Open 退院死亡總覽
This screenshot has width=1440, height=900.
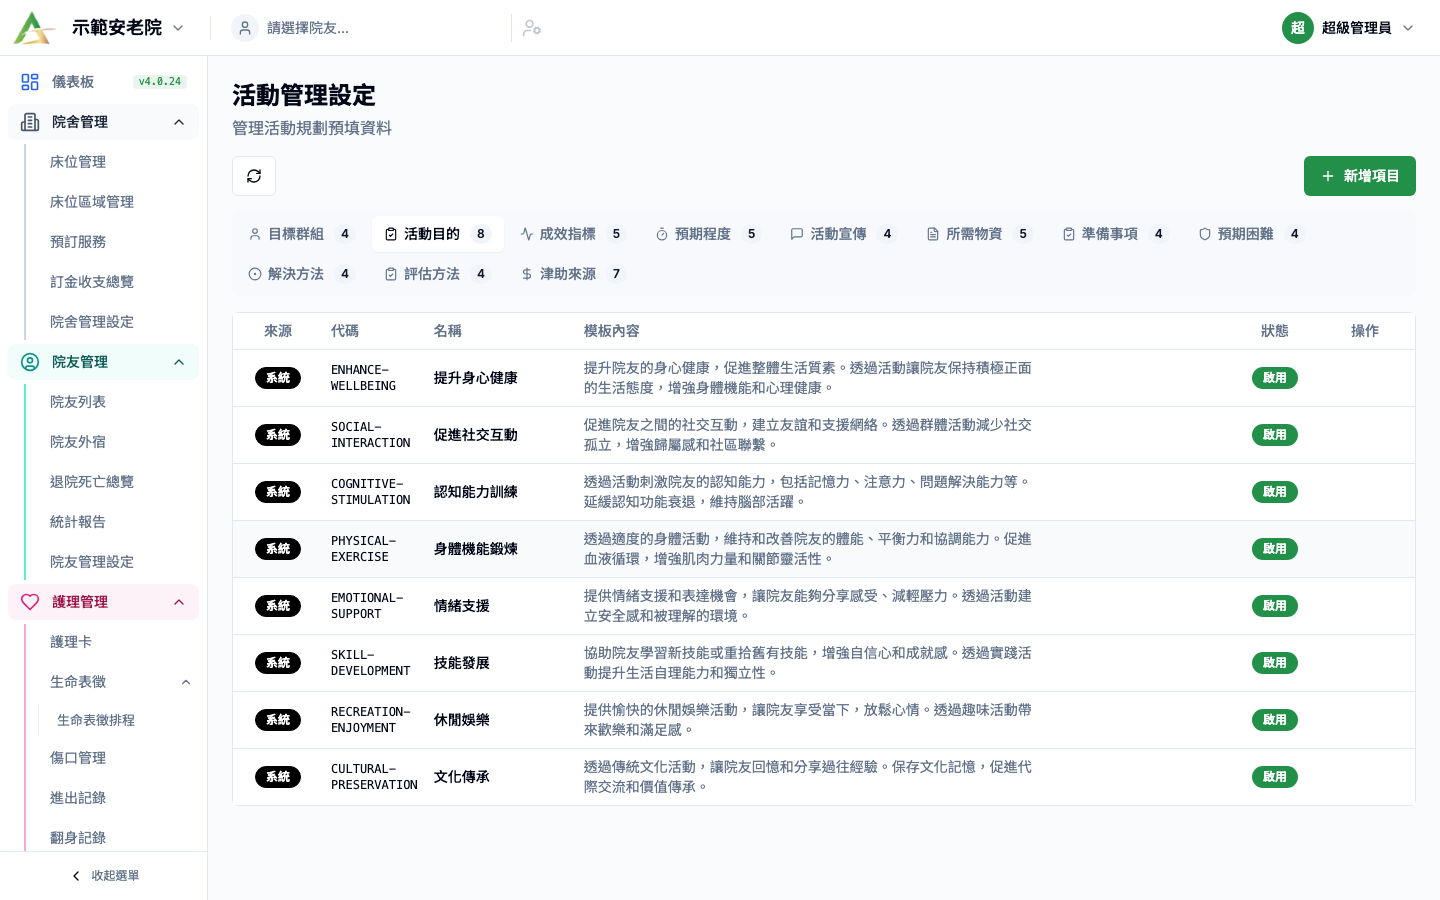tap(92, 482)
